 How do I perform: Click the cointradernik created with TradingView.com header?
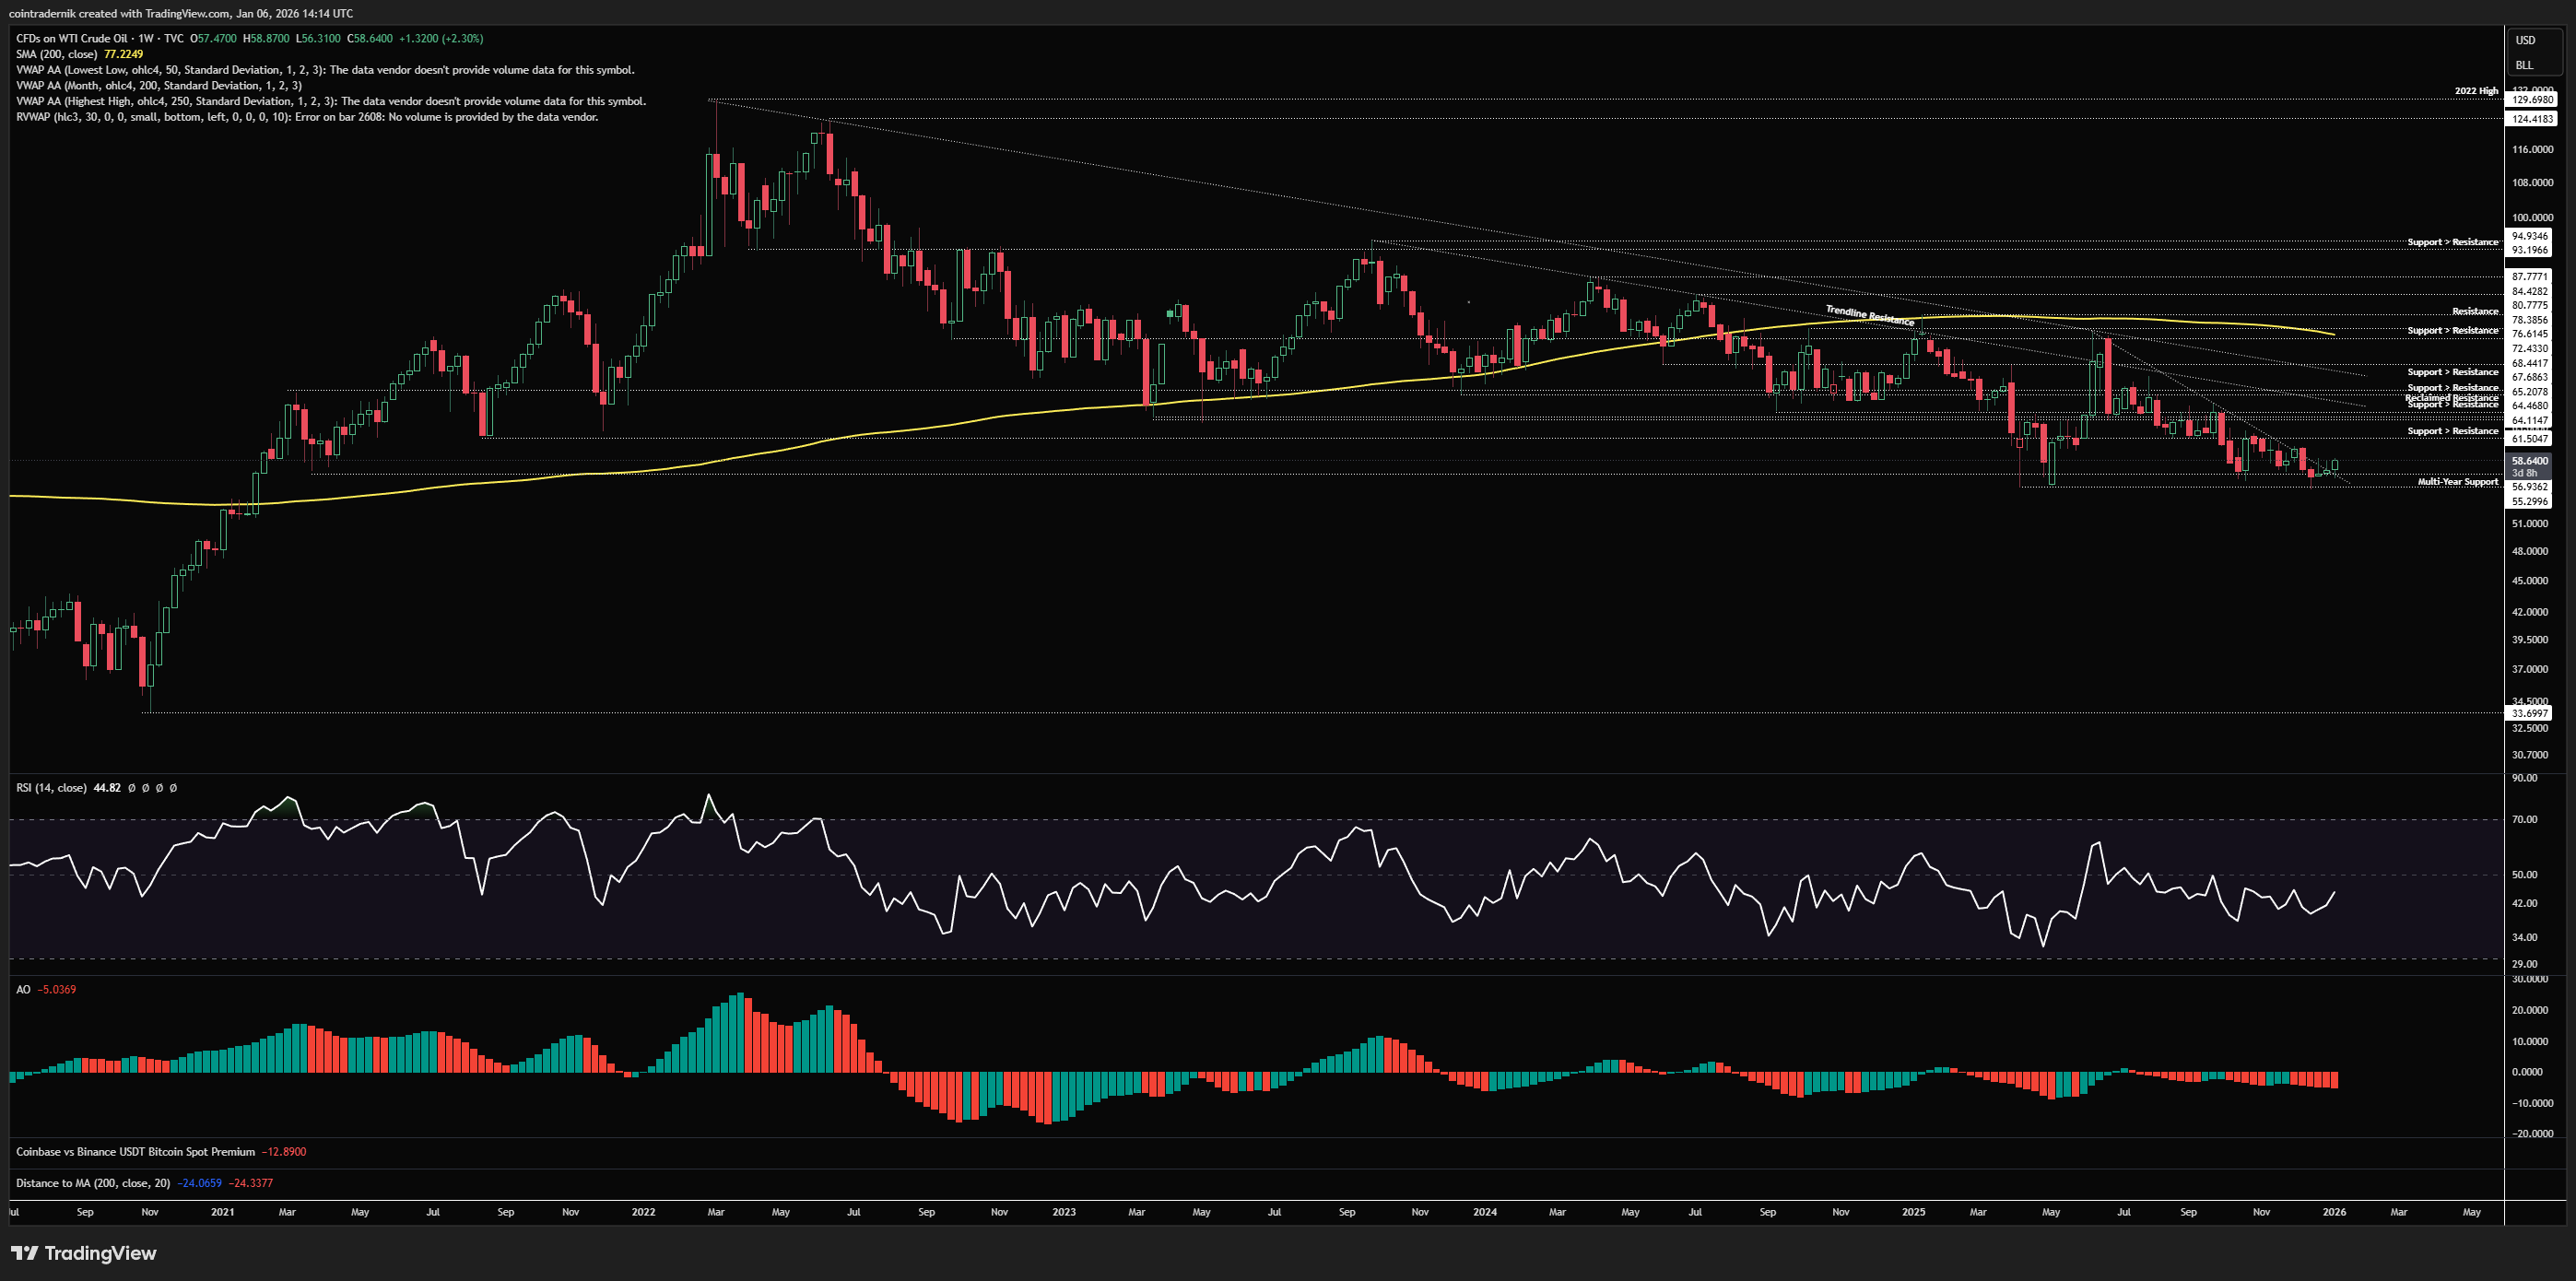pos(180,13)
